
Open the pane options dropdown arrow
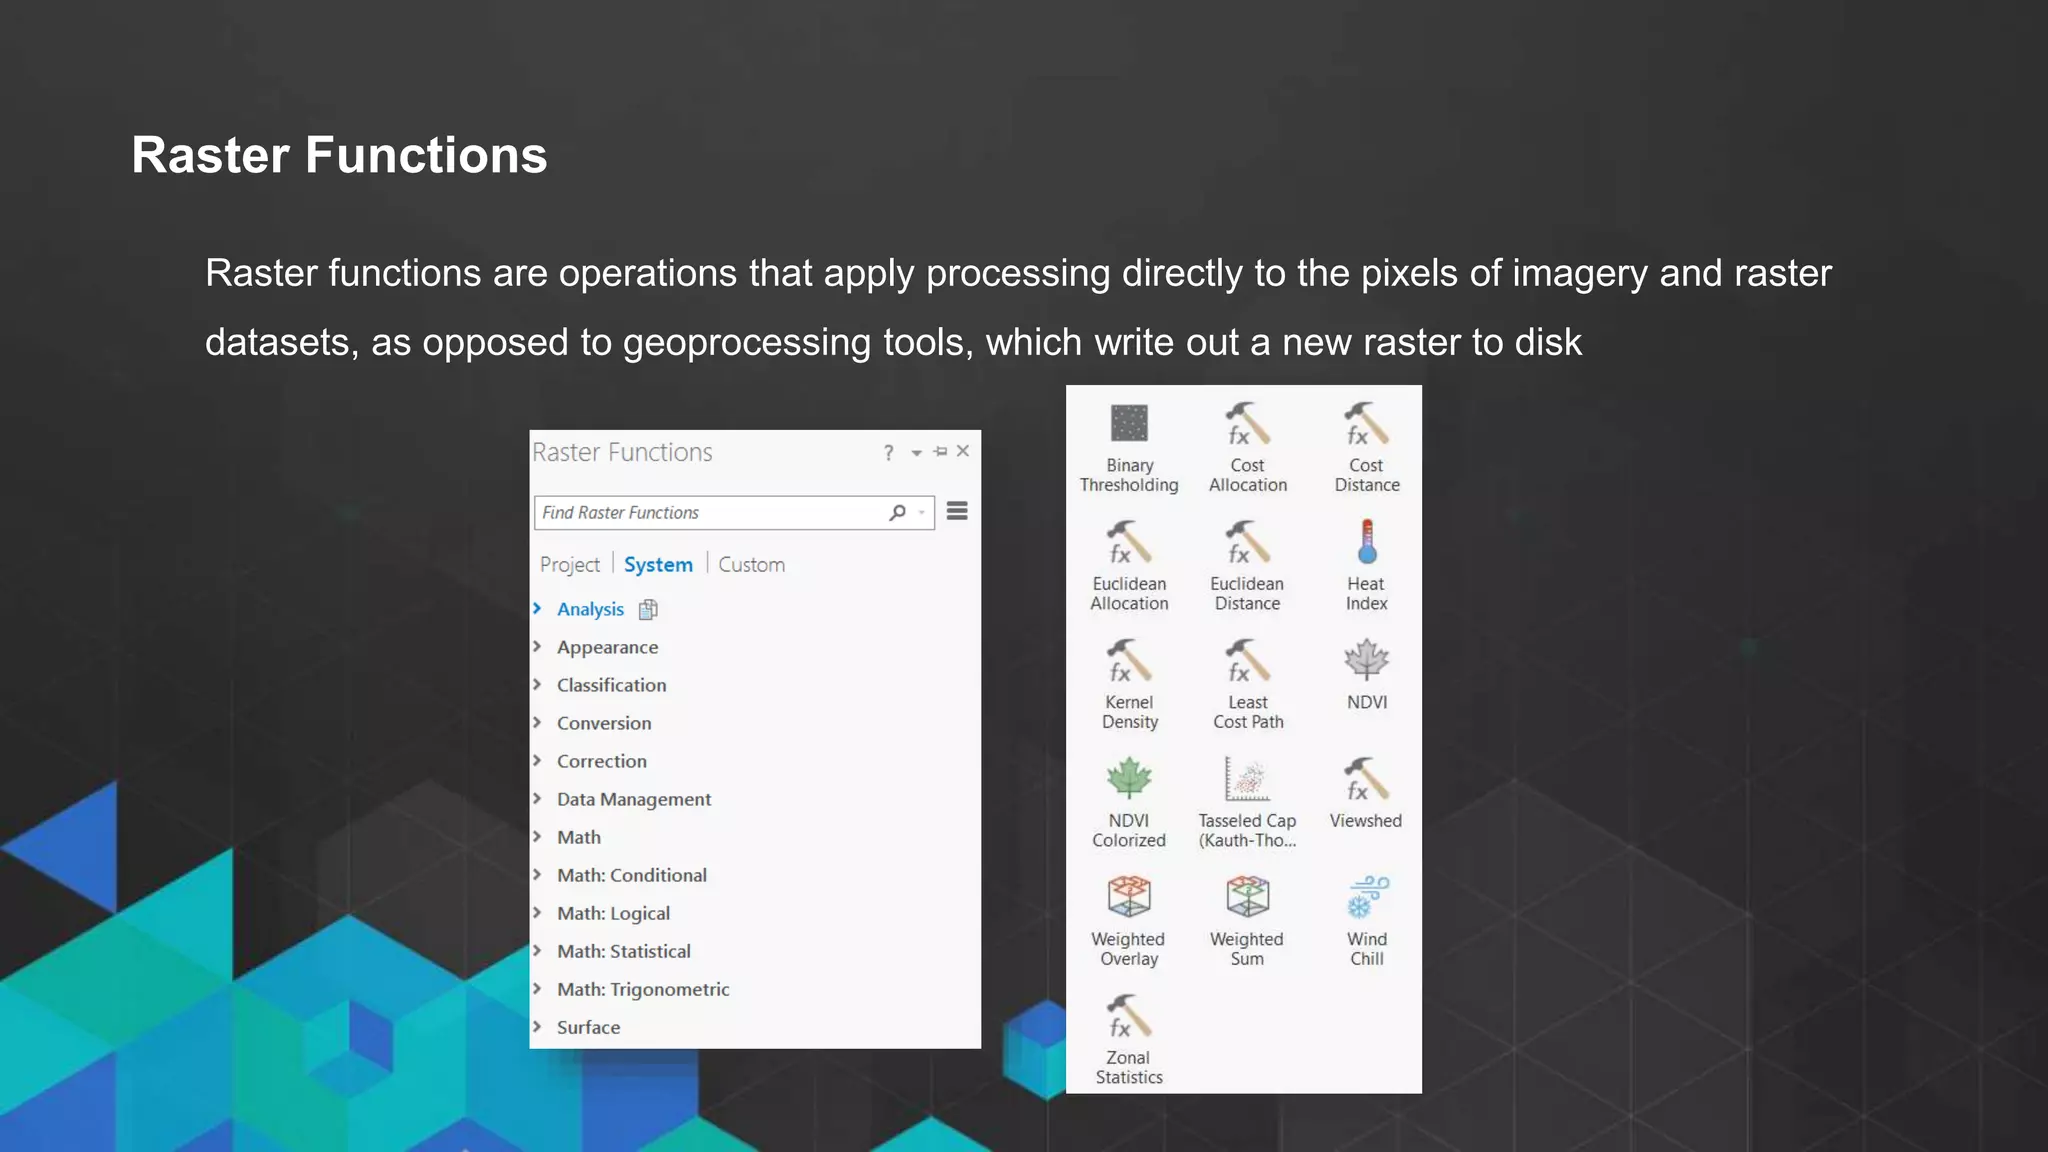pyautogui.click(x=916, y=453)
